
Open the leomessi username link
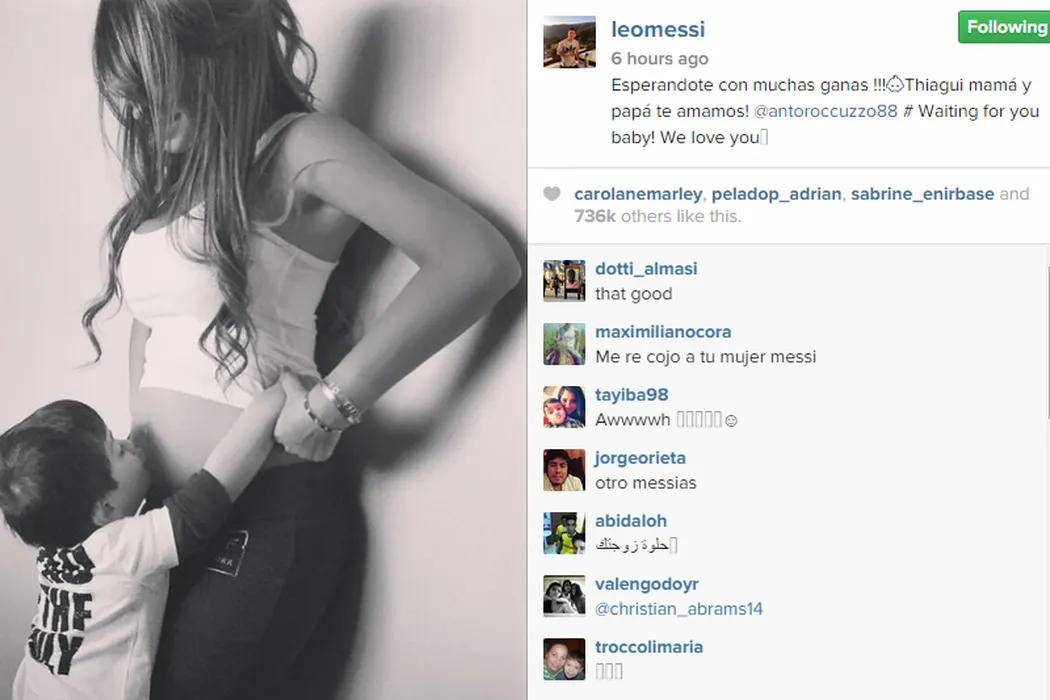point(658,29)
